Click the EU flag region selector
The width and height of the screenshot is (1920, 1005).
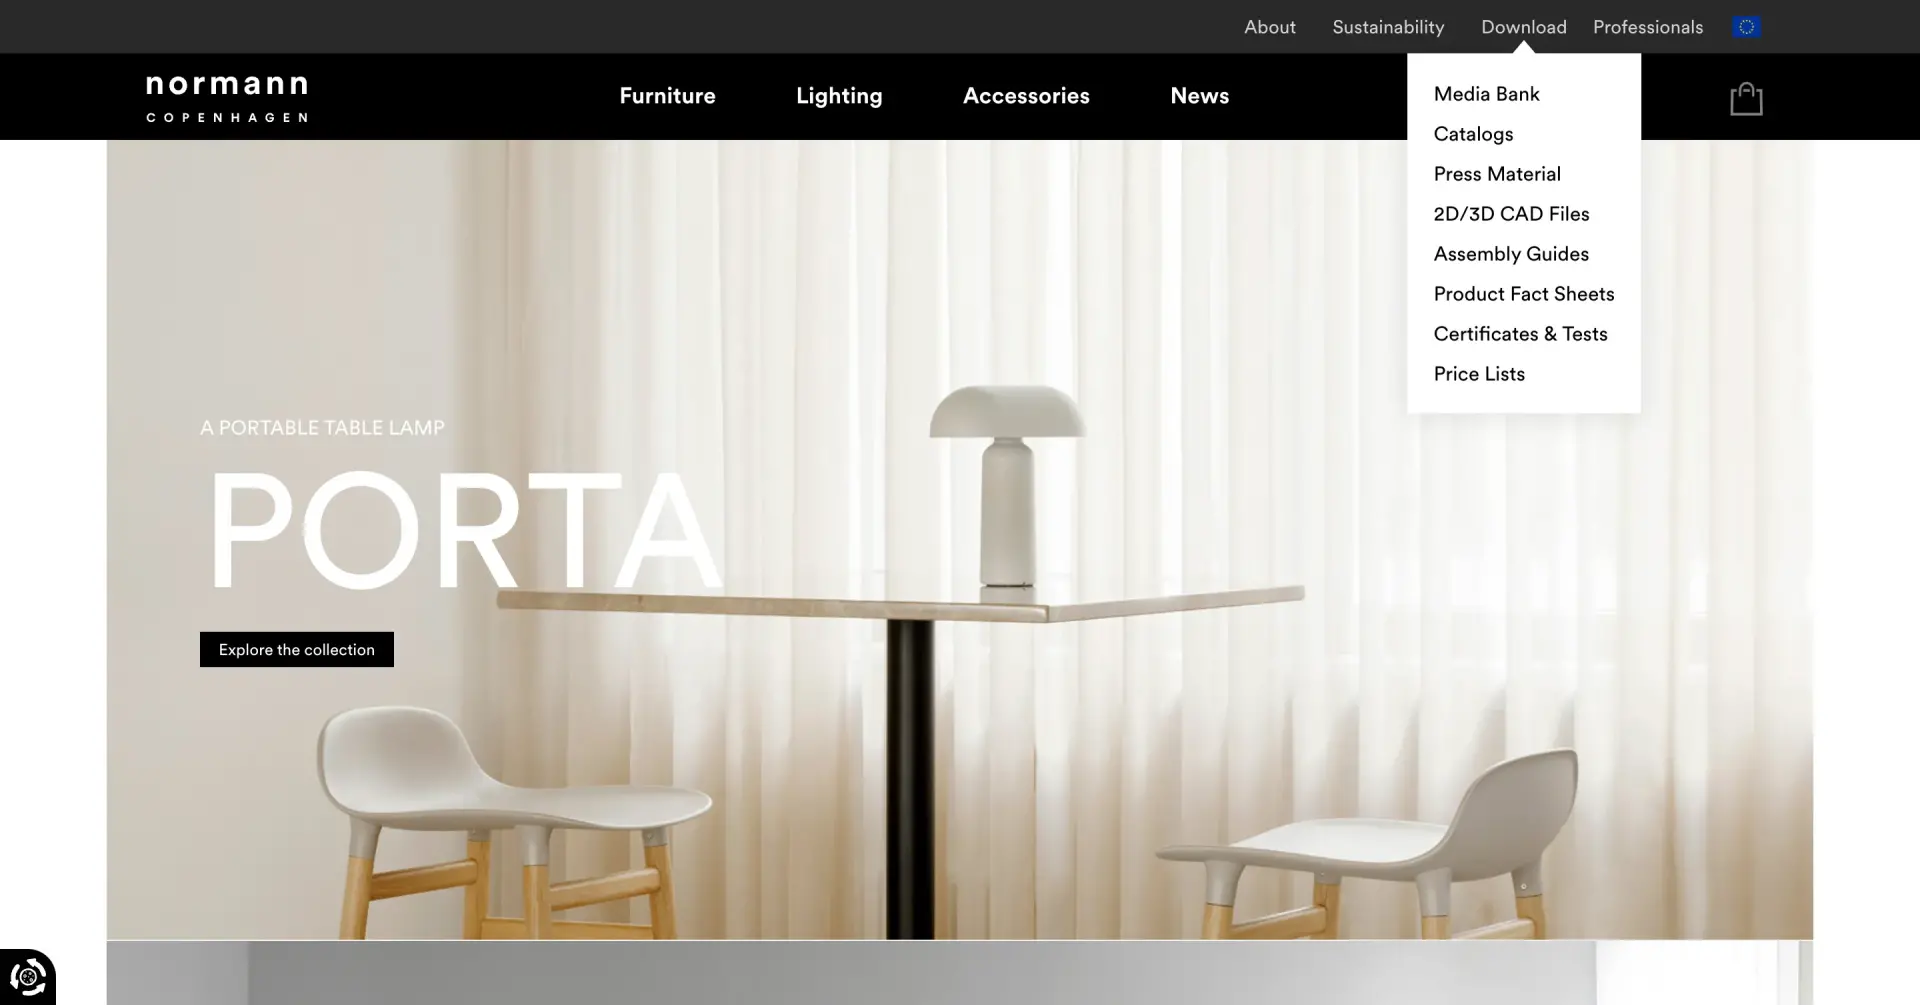pos(1746,25)
